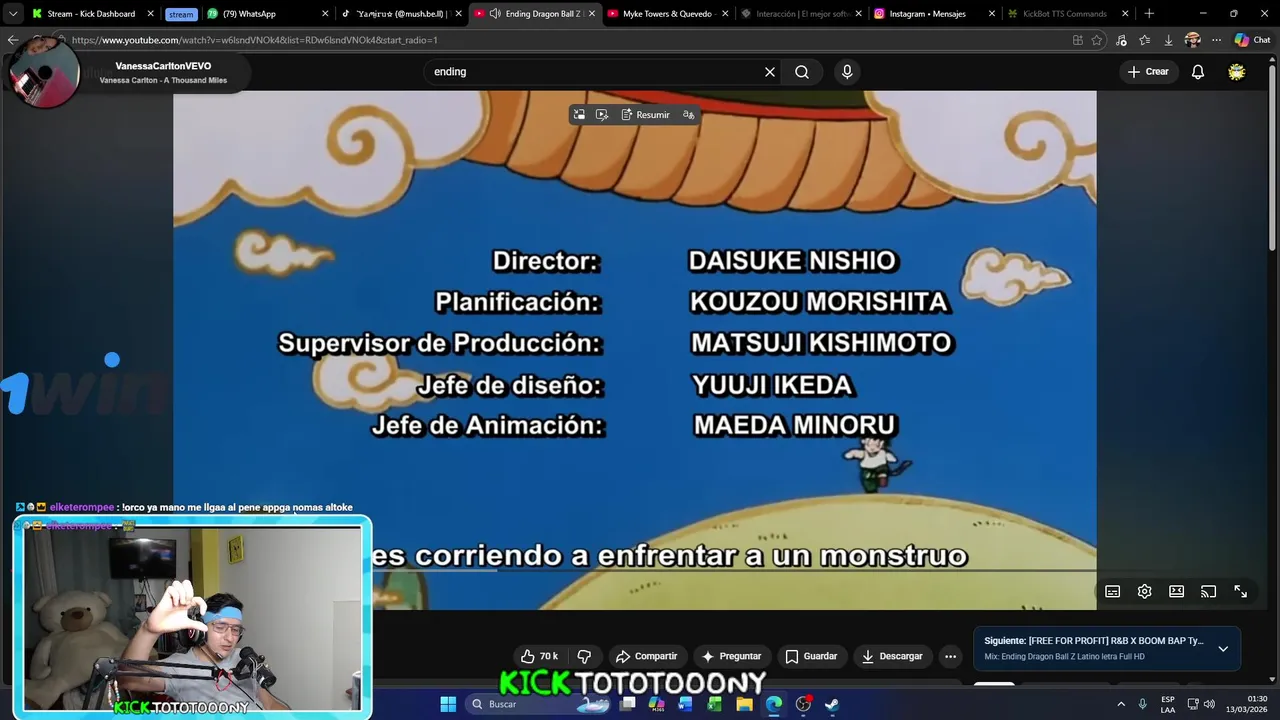Viewport: 1280px width, 720px height.
Task: Open YouTube notifications bell
Action: pyautogui.click(x=1197, y=72)
